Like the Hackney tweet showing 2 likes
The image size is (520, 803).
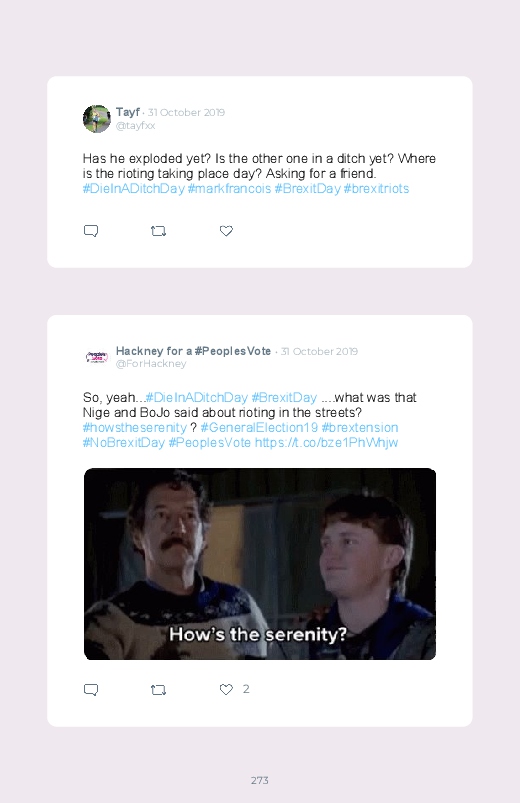pos(226,689)
